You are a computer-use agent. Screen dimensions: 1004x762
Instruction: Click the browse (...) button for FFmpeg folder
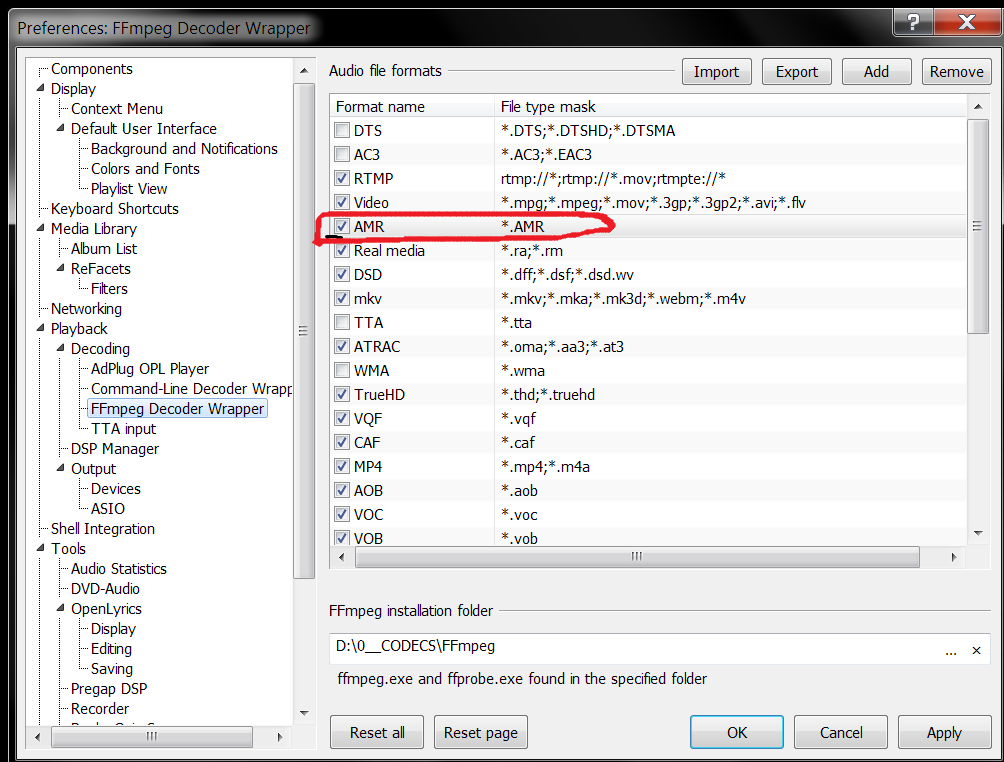(x=951, y=649)
